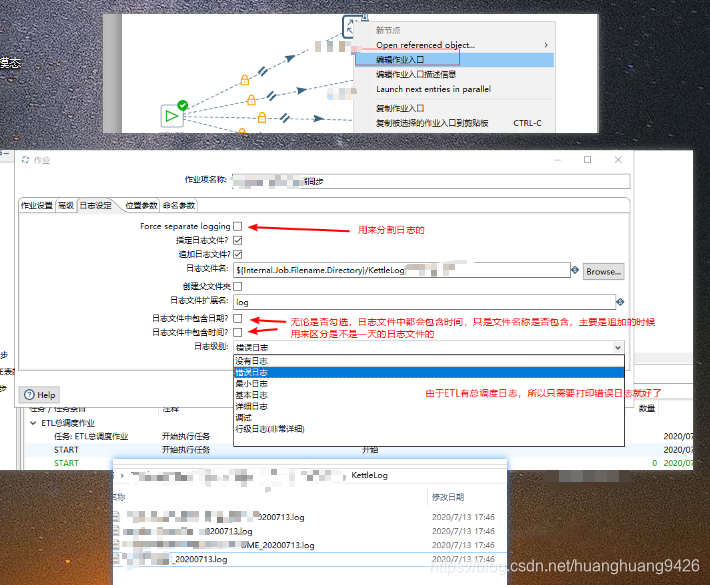
Task: Choose 编辑作业入口 in context menu
Action: 454,59
